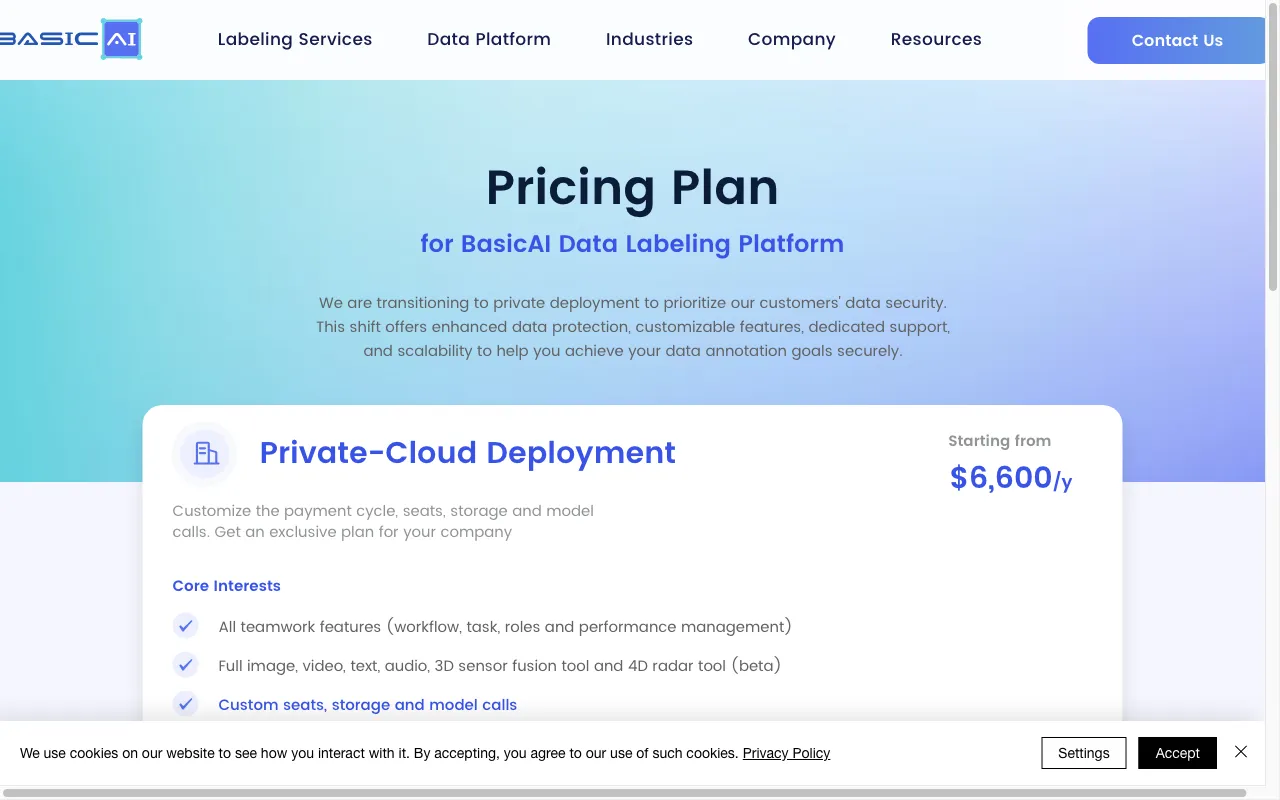Click the BasicAI logo
Screen dimensions: 1280x800
pyautogui.click(x=70, y=39)
